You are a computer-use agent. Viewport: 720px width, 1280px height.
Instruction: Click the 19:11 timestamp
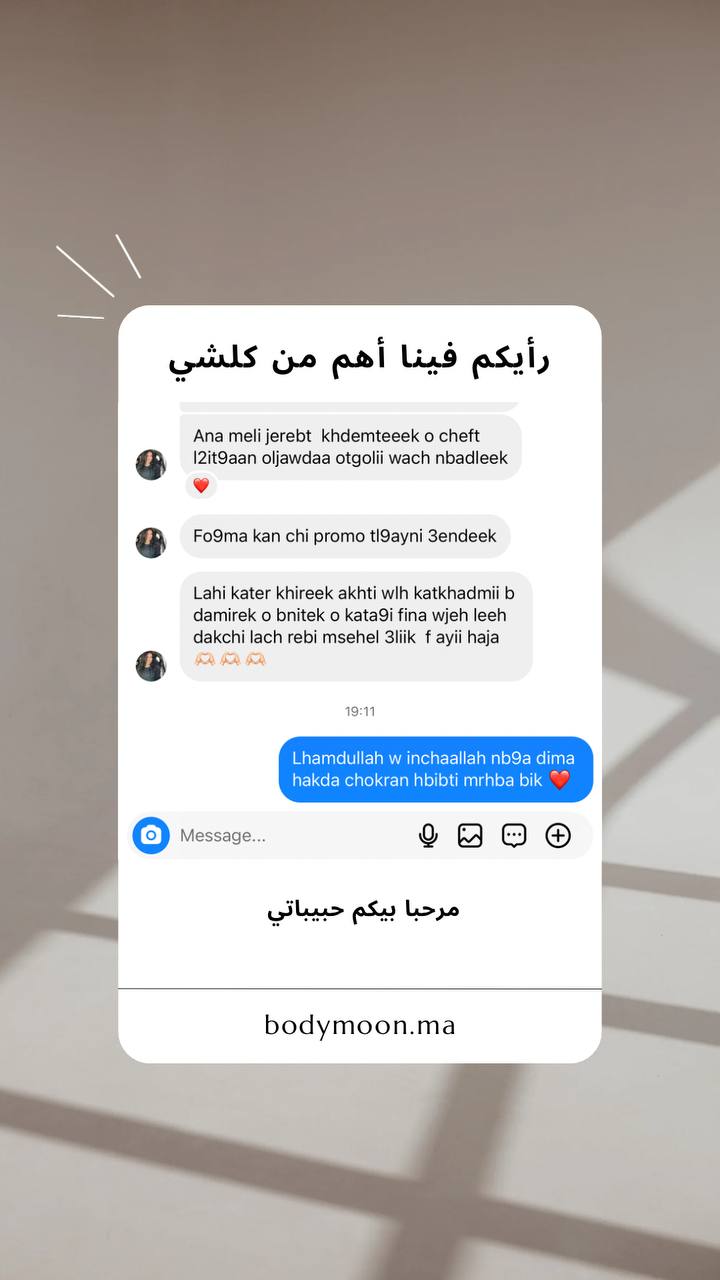click(x=360, y=712)
